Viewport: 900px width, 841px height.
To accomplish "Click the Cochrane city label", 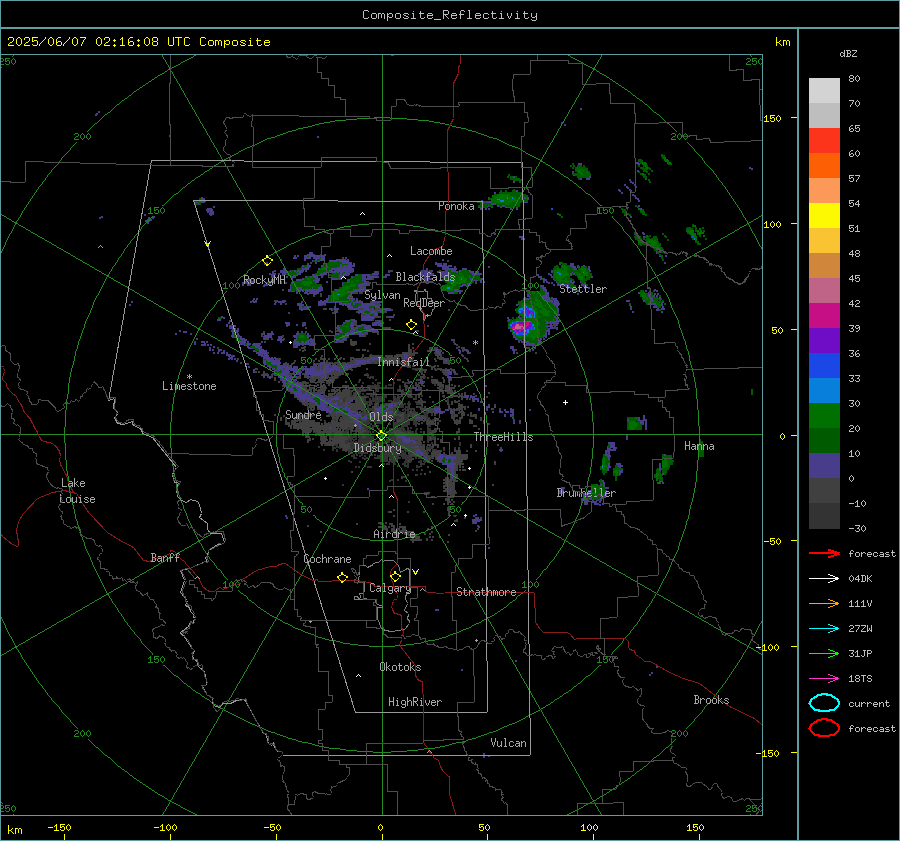I will [x=327, y=559].
